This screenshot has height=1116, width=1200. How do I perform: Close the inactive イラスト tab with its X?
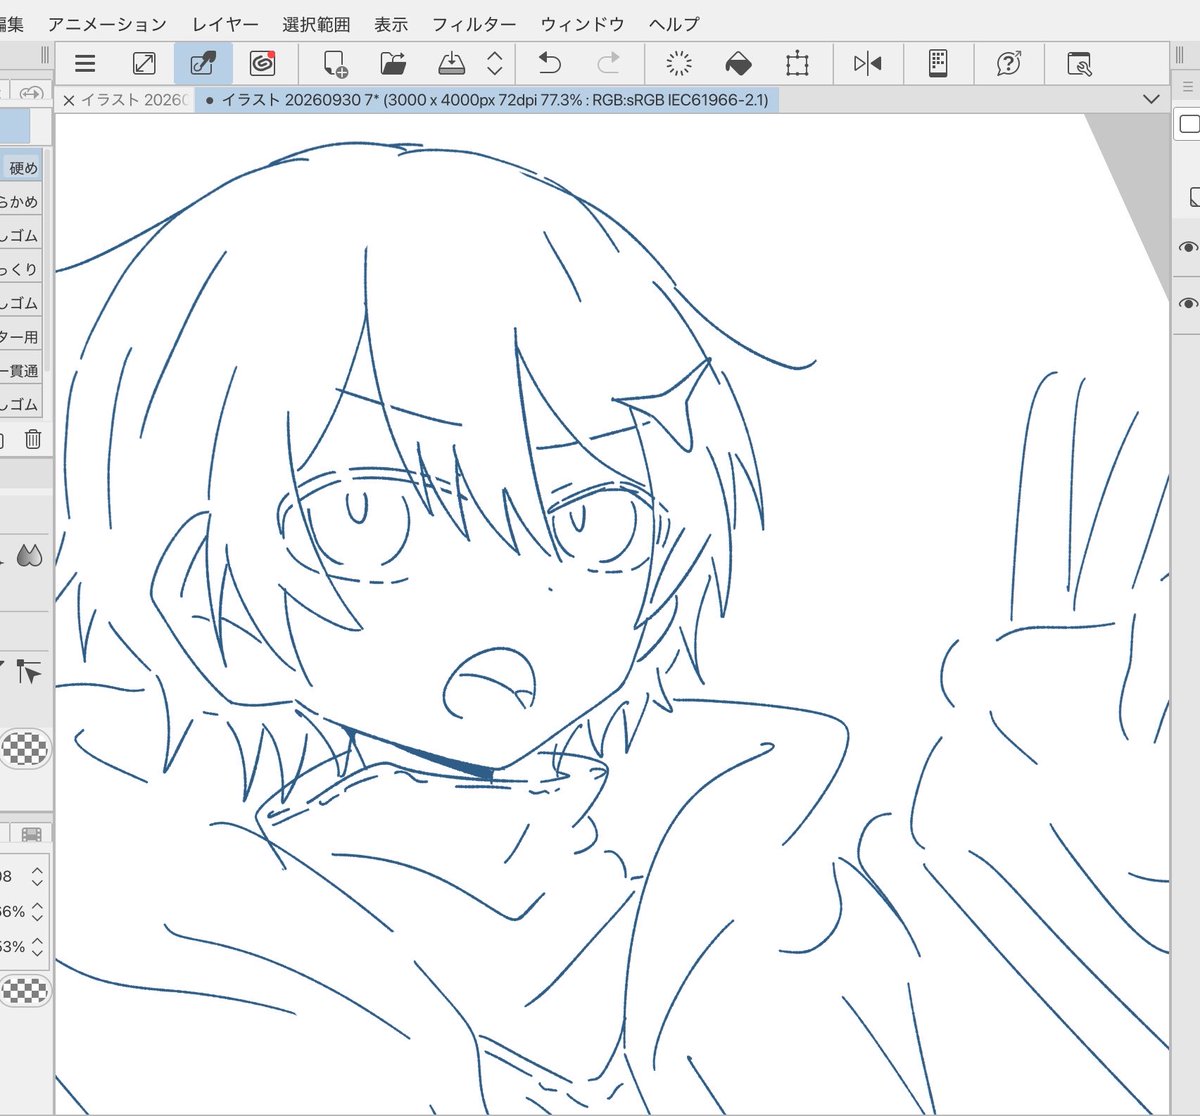(x=68, y=100)
